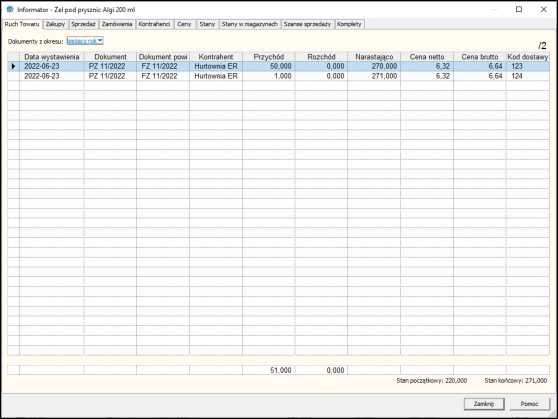Switch to the Zakupy tab
558x419 pixels.
(x=56, y=24)
